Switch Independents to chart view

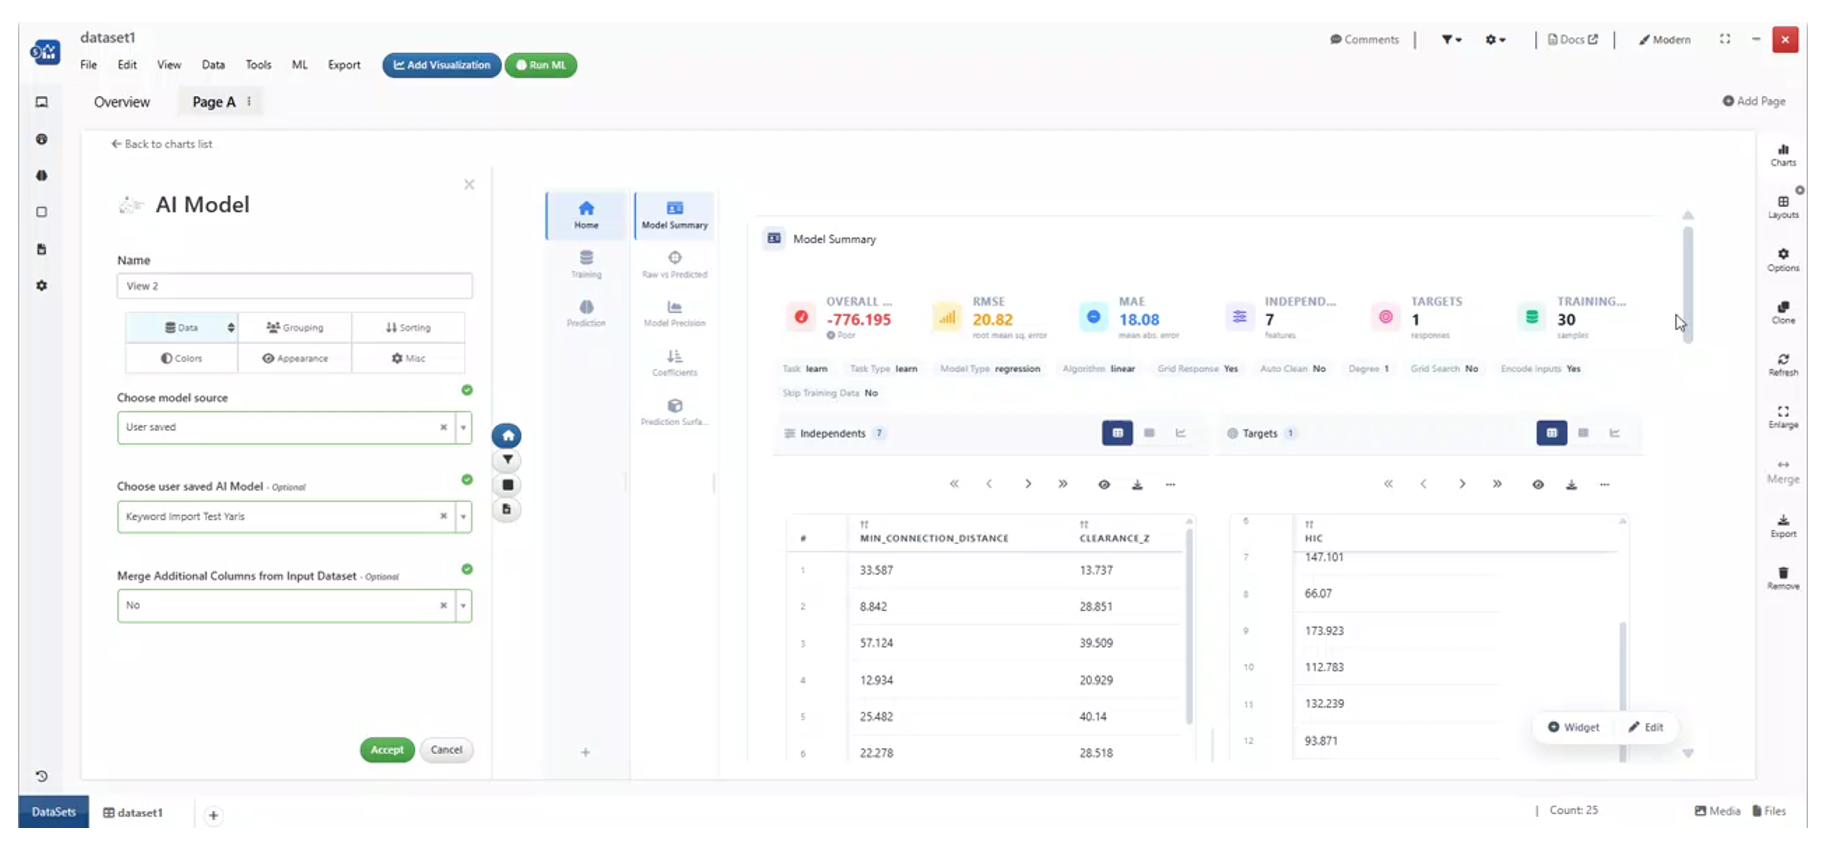tap(1181, 433)
